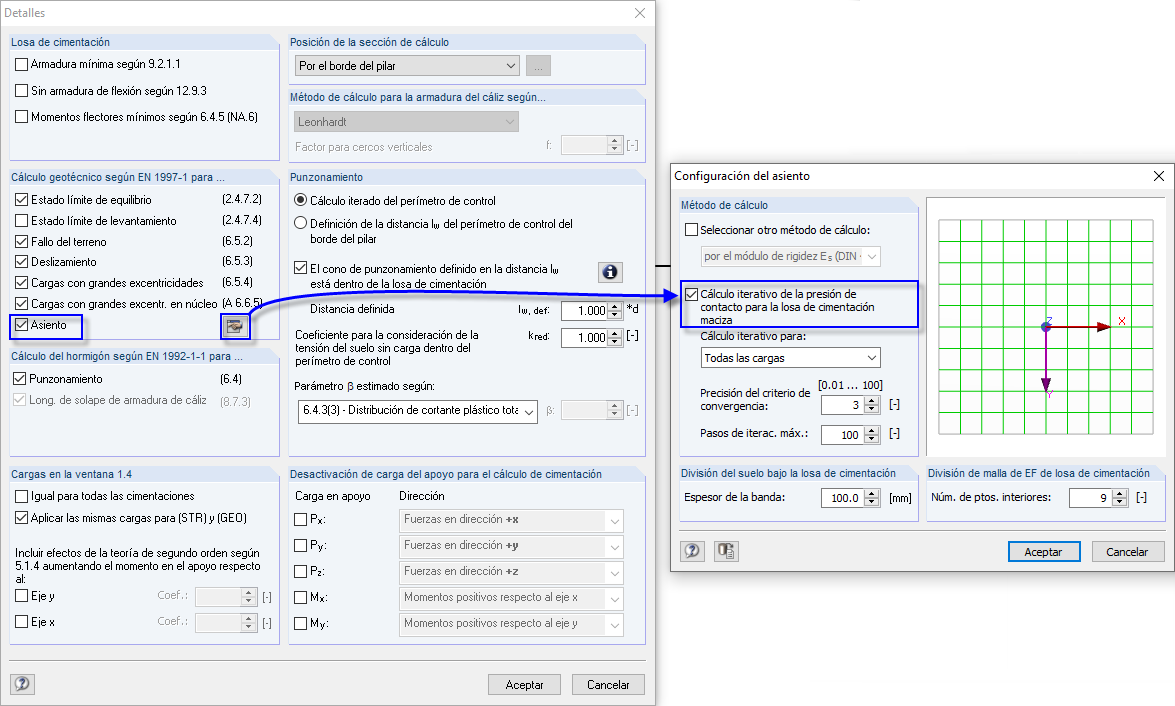1175x706 pixels.
Task: Increase Pasos de iterac. máx. with the stepper
Action: point(872,431)
